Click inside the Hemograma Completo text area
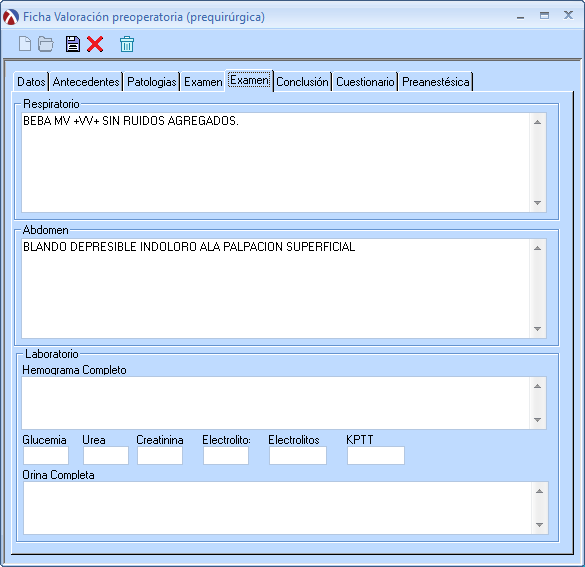The width and height of the screenshot is (585, 567). 276,403
